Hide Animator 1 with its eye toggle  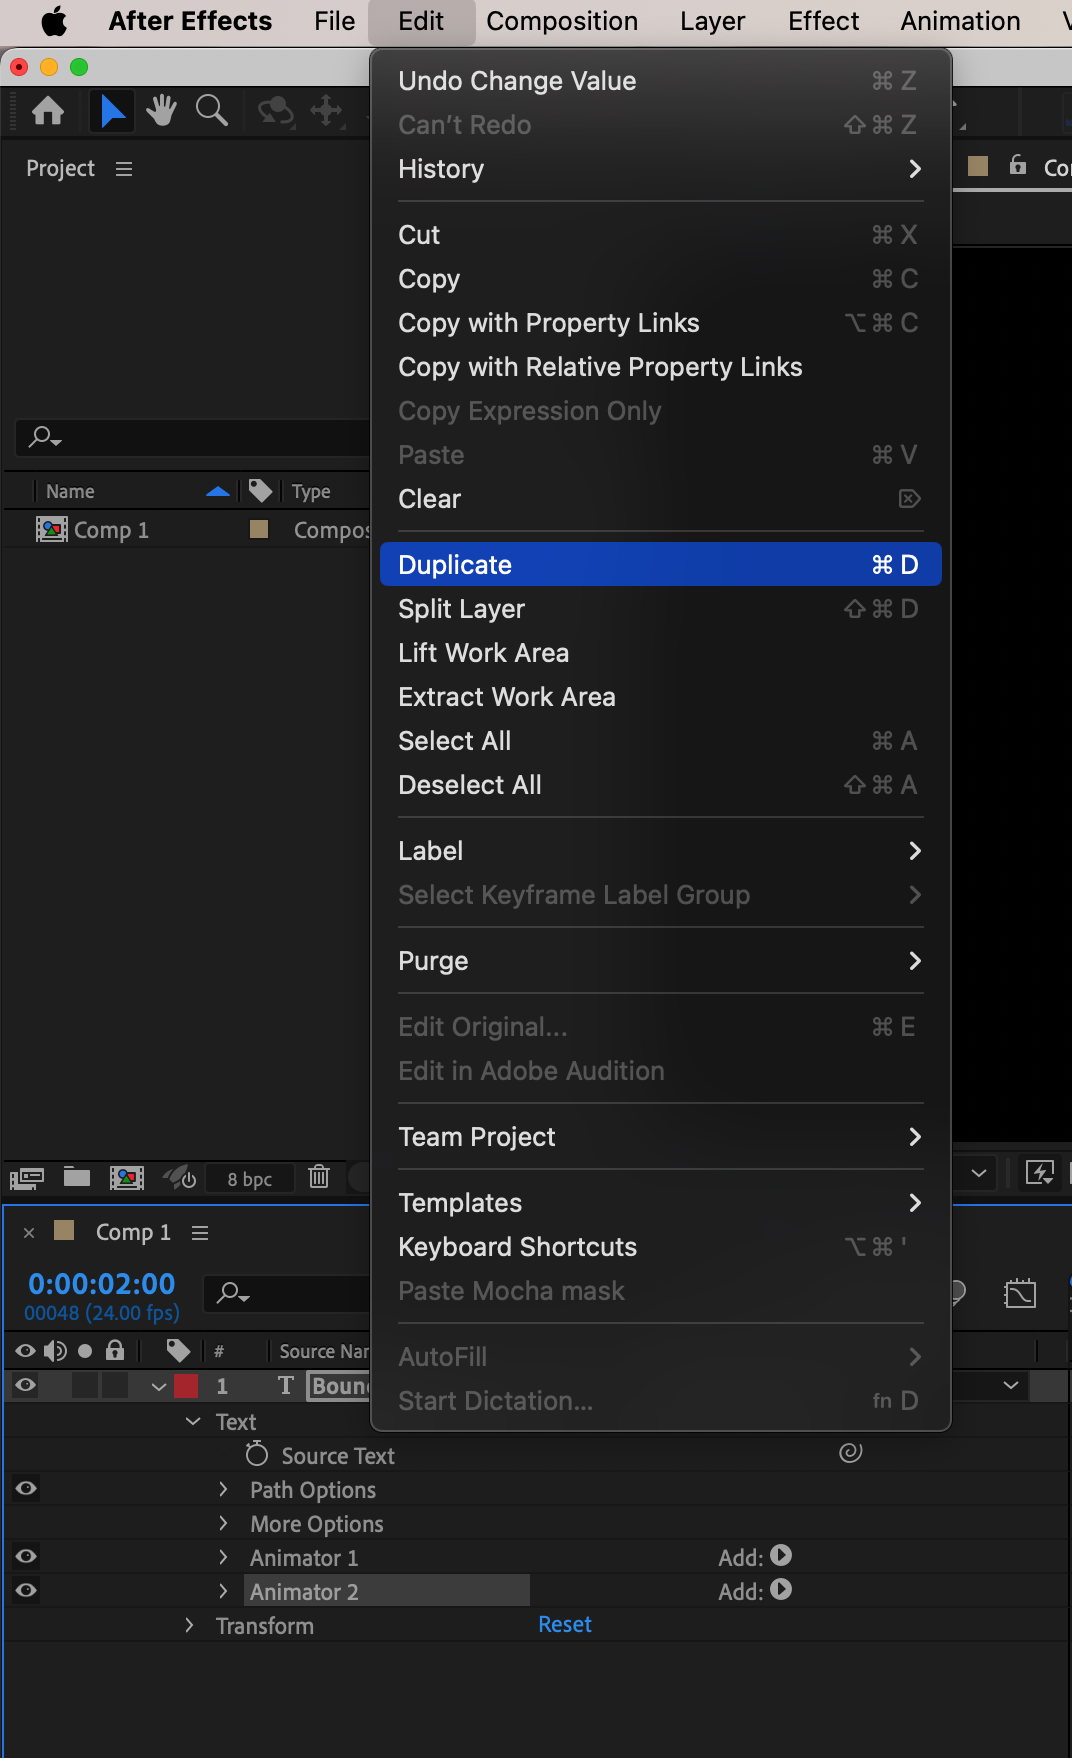(x=27, y=1556)
